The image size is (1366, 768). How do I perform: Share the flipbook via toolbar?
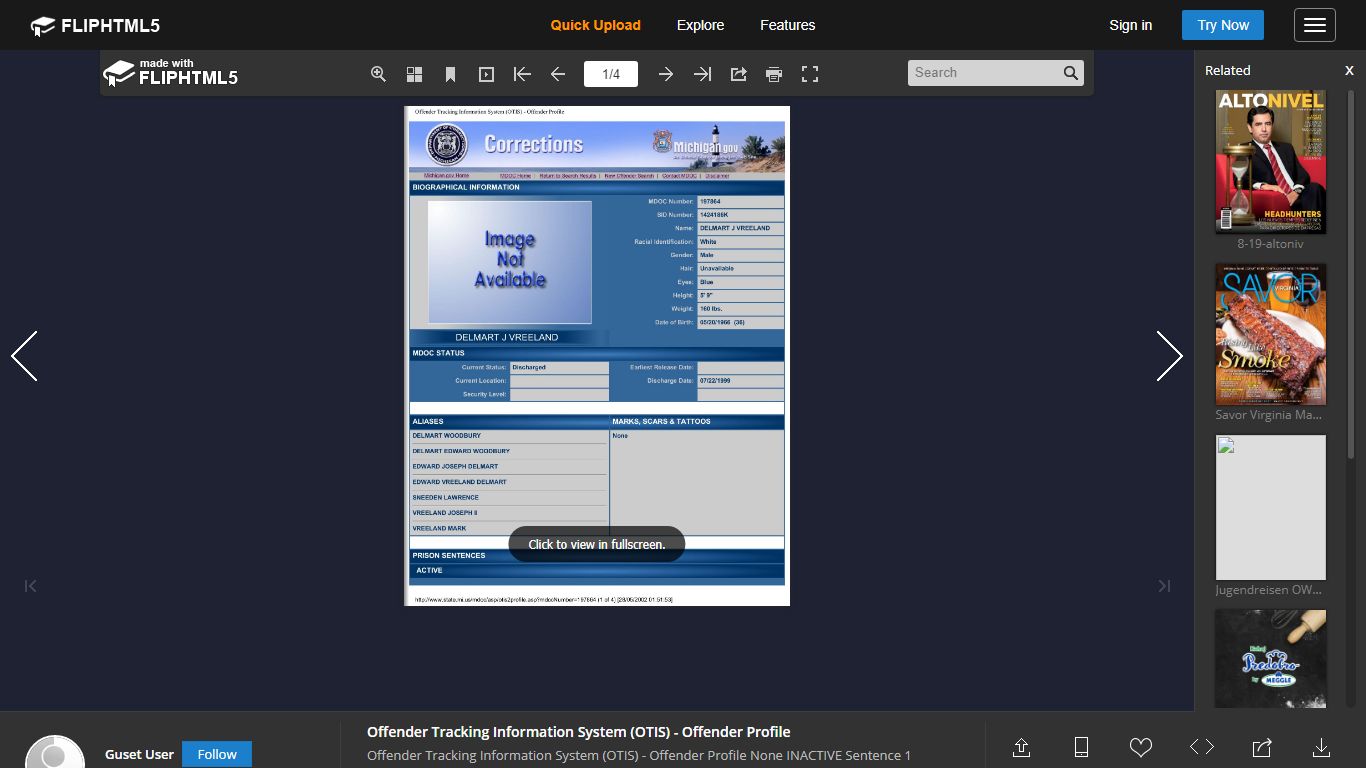click(738, 74)
